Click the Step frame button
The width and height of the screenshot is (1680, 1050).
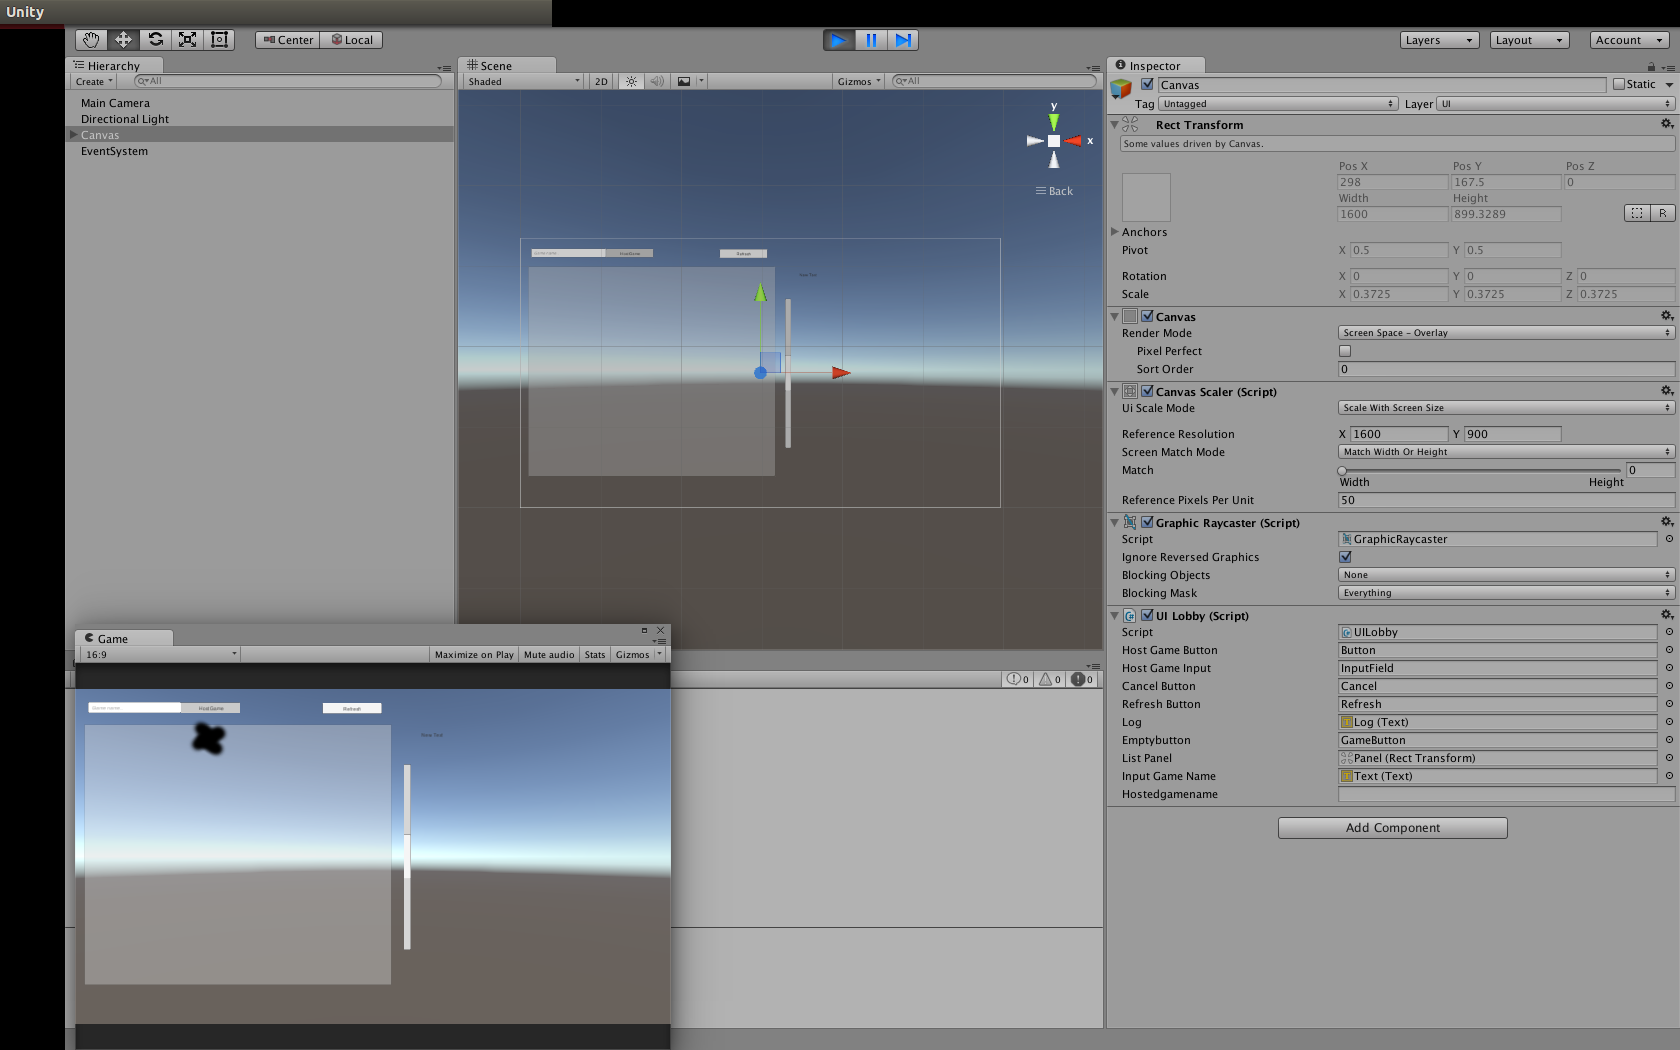[903, 40]
